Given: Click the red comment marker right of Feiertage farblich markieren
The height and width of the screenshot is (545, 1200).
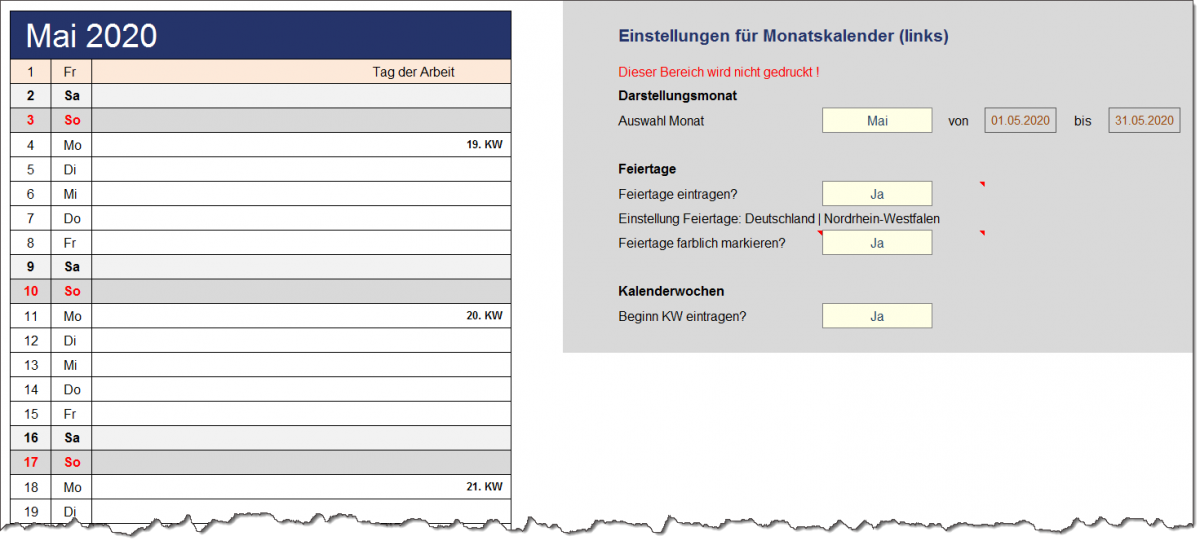Looking at the screenshot, I should tap(982, 234).
